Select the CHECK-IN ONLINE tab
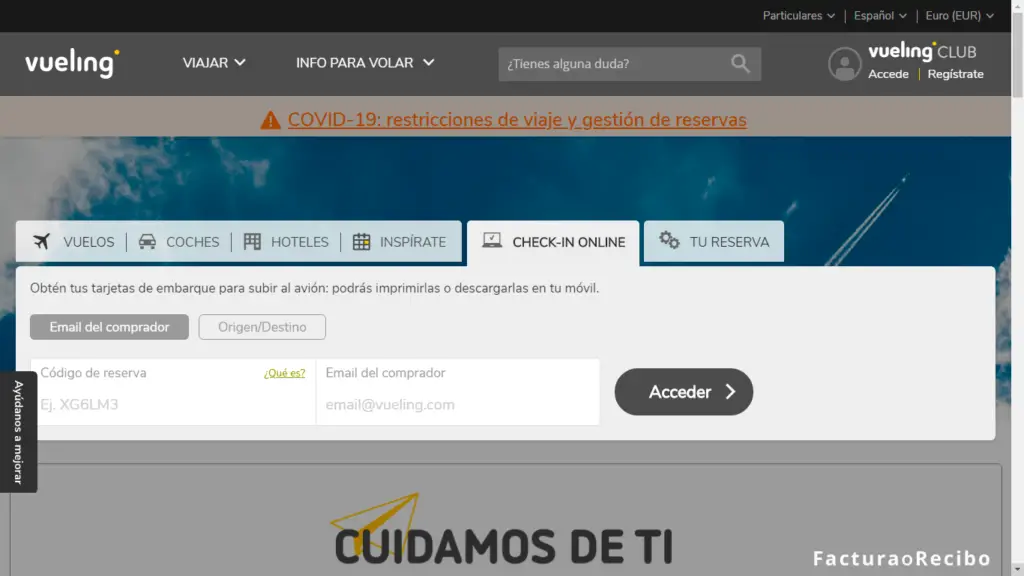 (x=553, y=242)
